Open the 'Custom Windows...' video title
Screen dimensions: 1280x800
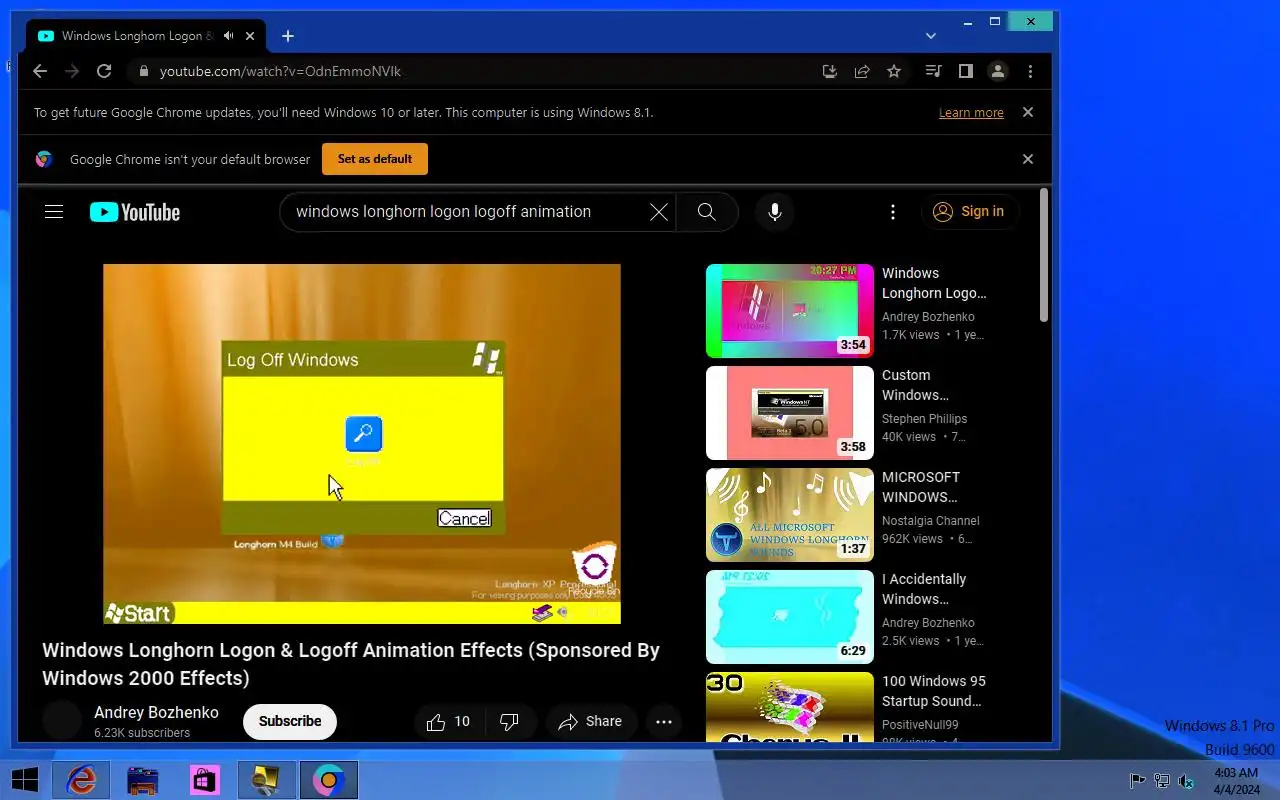[x=916, y=385]
